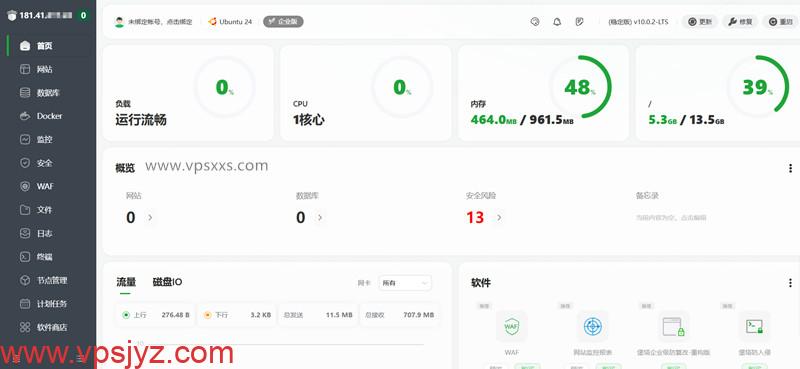Open the 概览 panel three-dot menu

point(790,168)
